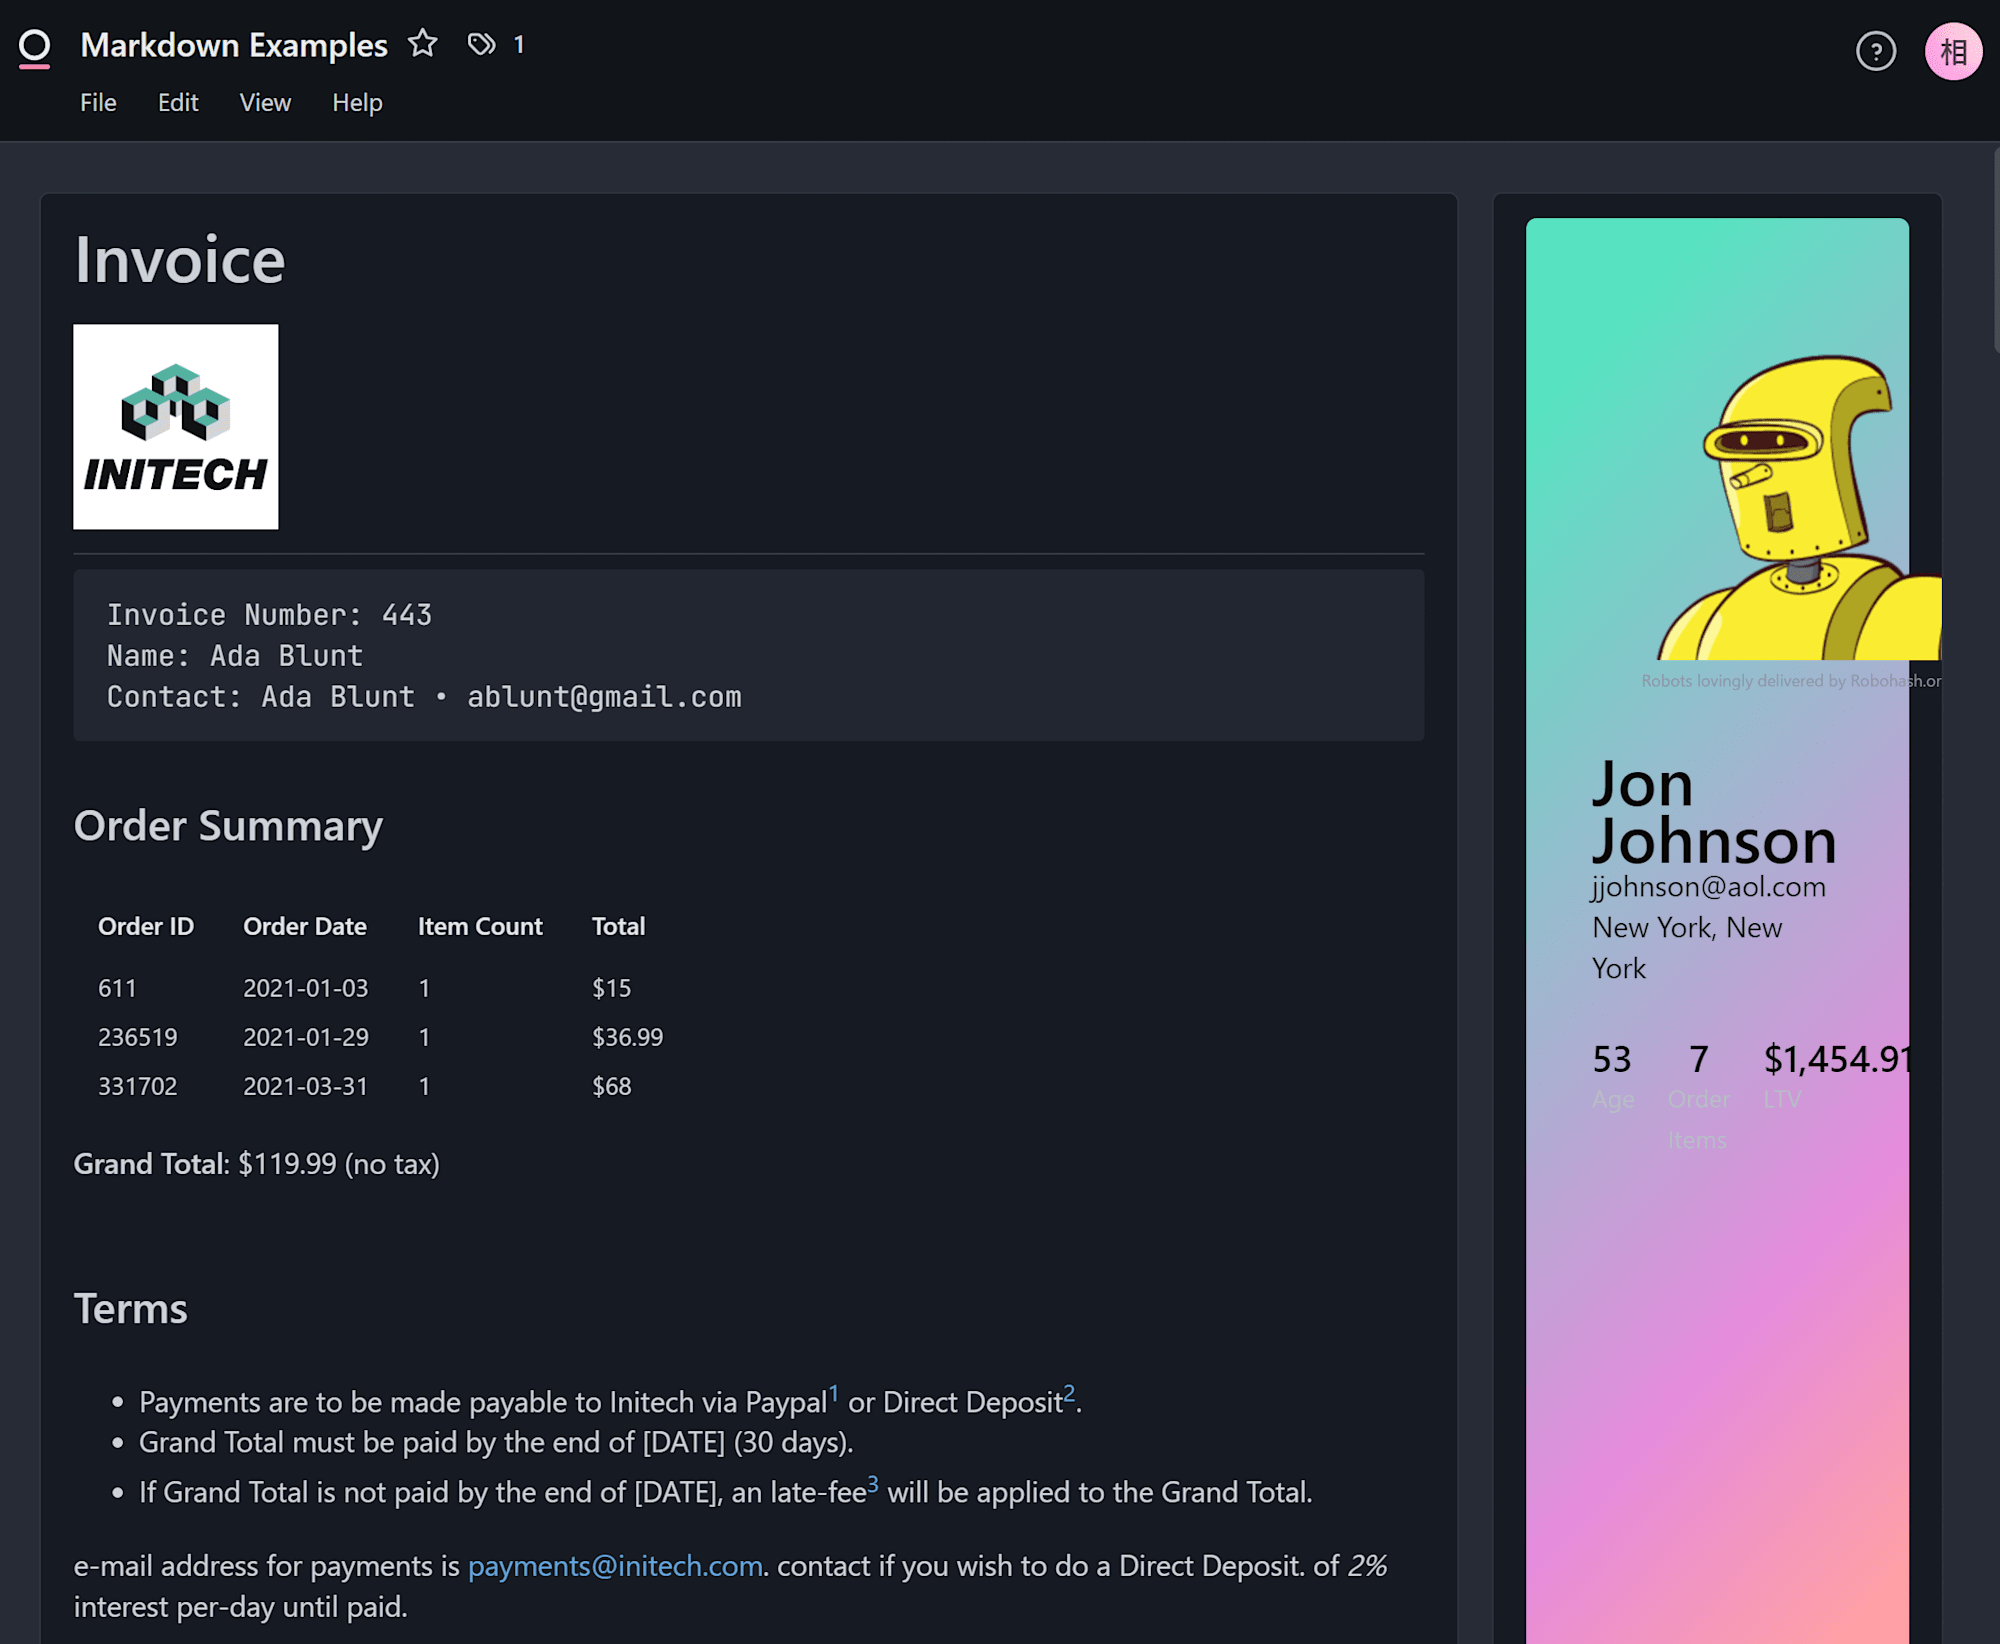
Task: Click the LTV value $1,454.91
Action: coord(1838,1058)
